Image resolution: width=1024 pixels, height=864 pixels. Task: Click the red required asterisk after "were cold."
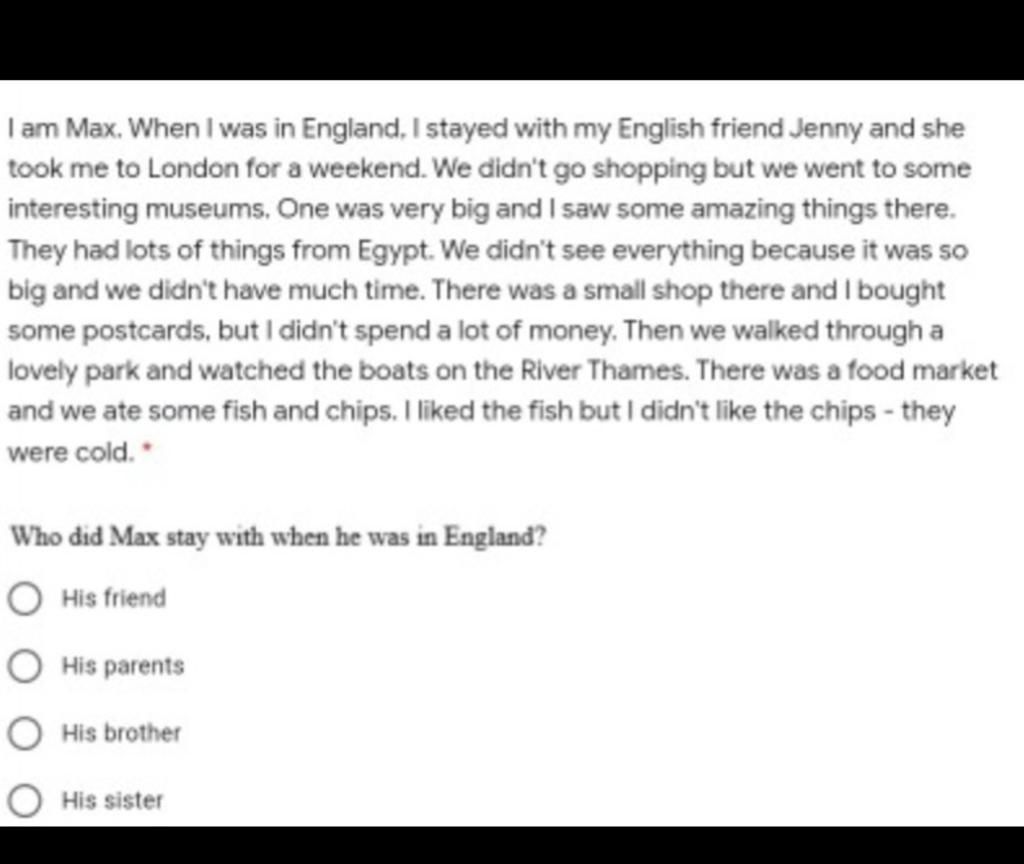pyautogui.click(x=147, y=447)
